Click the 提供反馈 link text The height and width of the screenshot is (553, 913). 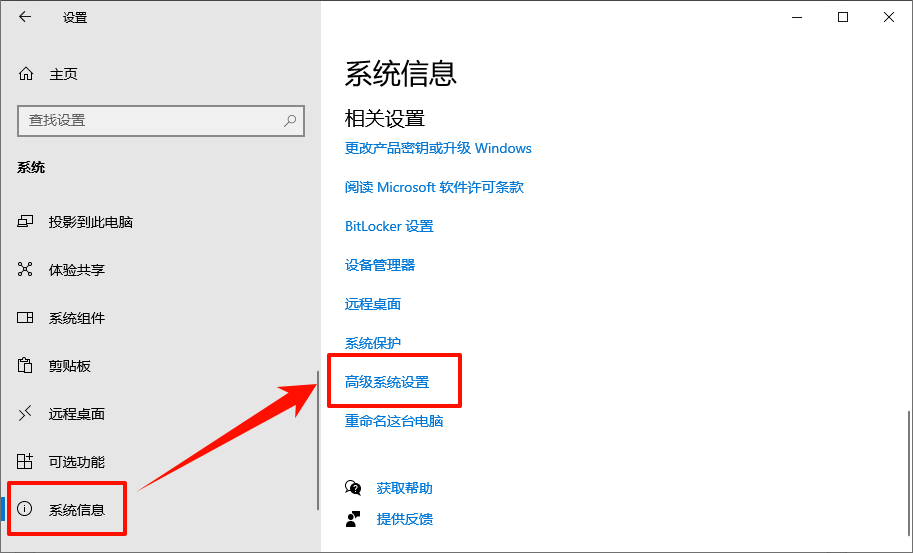tap(405, 519)
